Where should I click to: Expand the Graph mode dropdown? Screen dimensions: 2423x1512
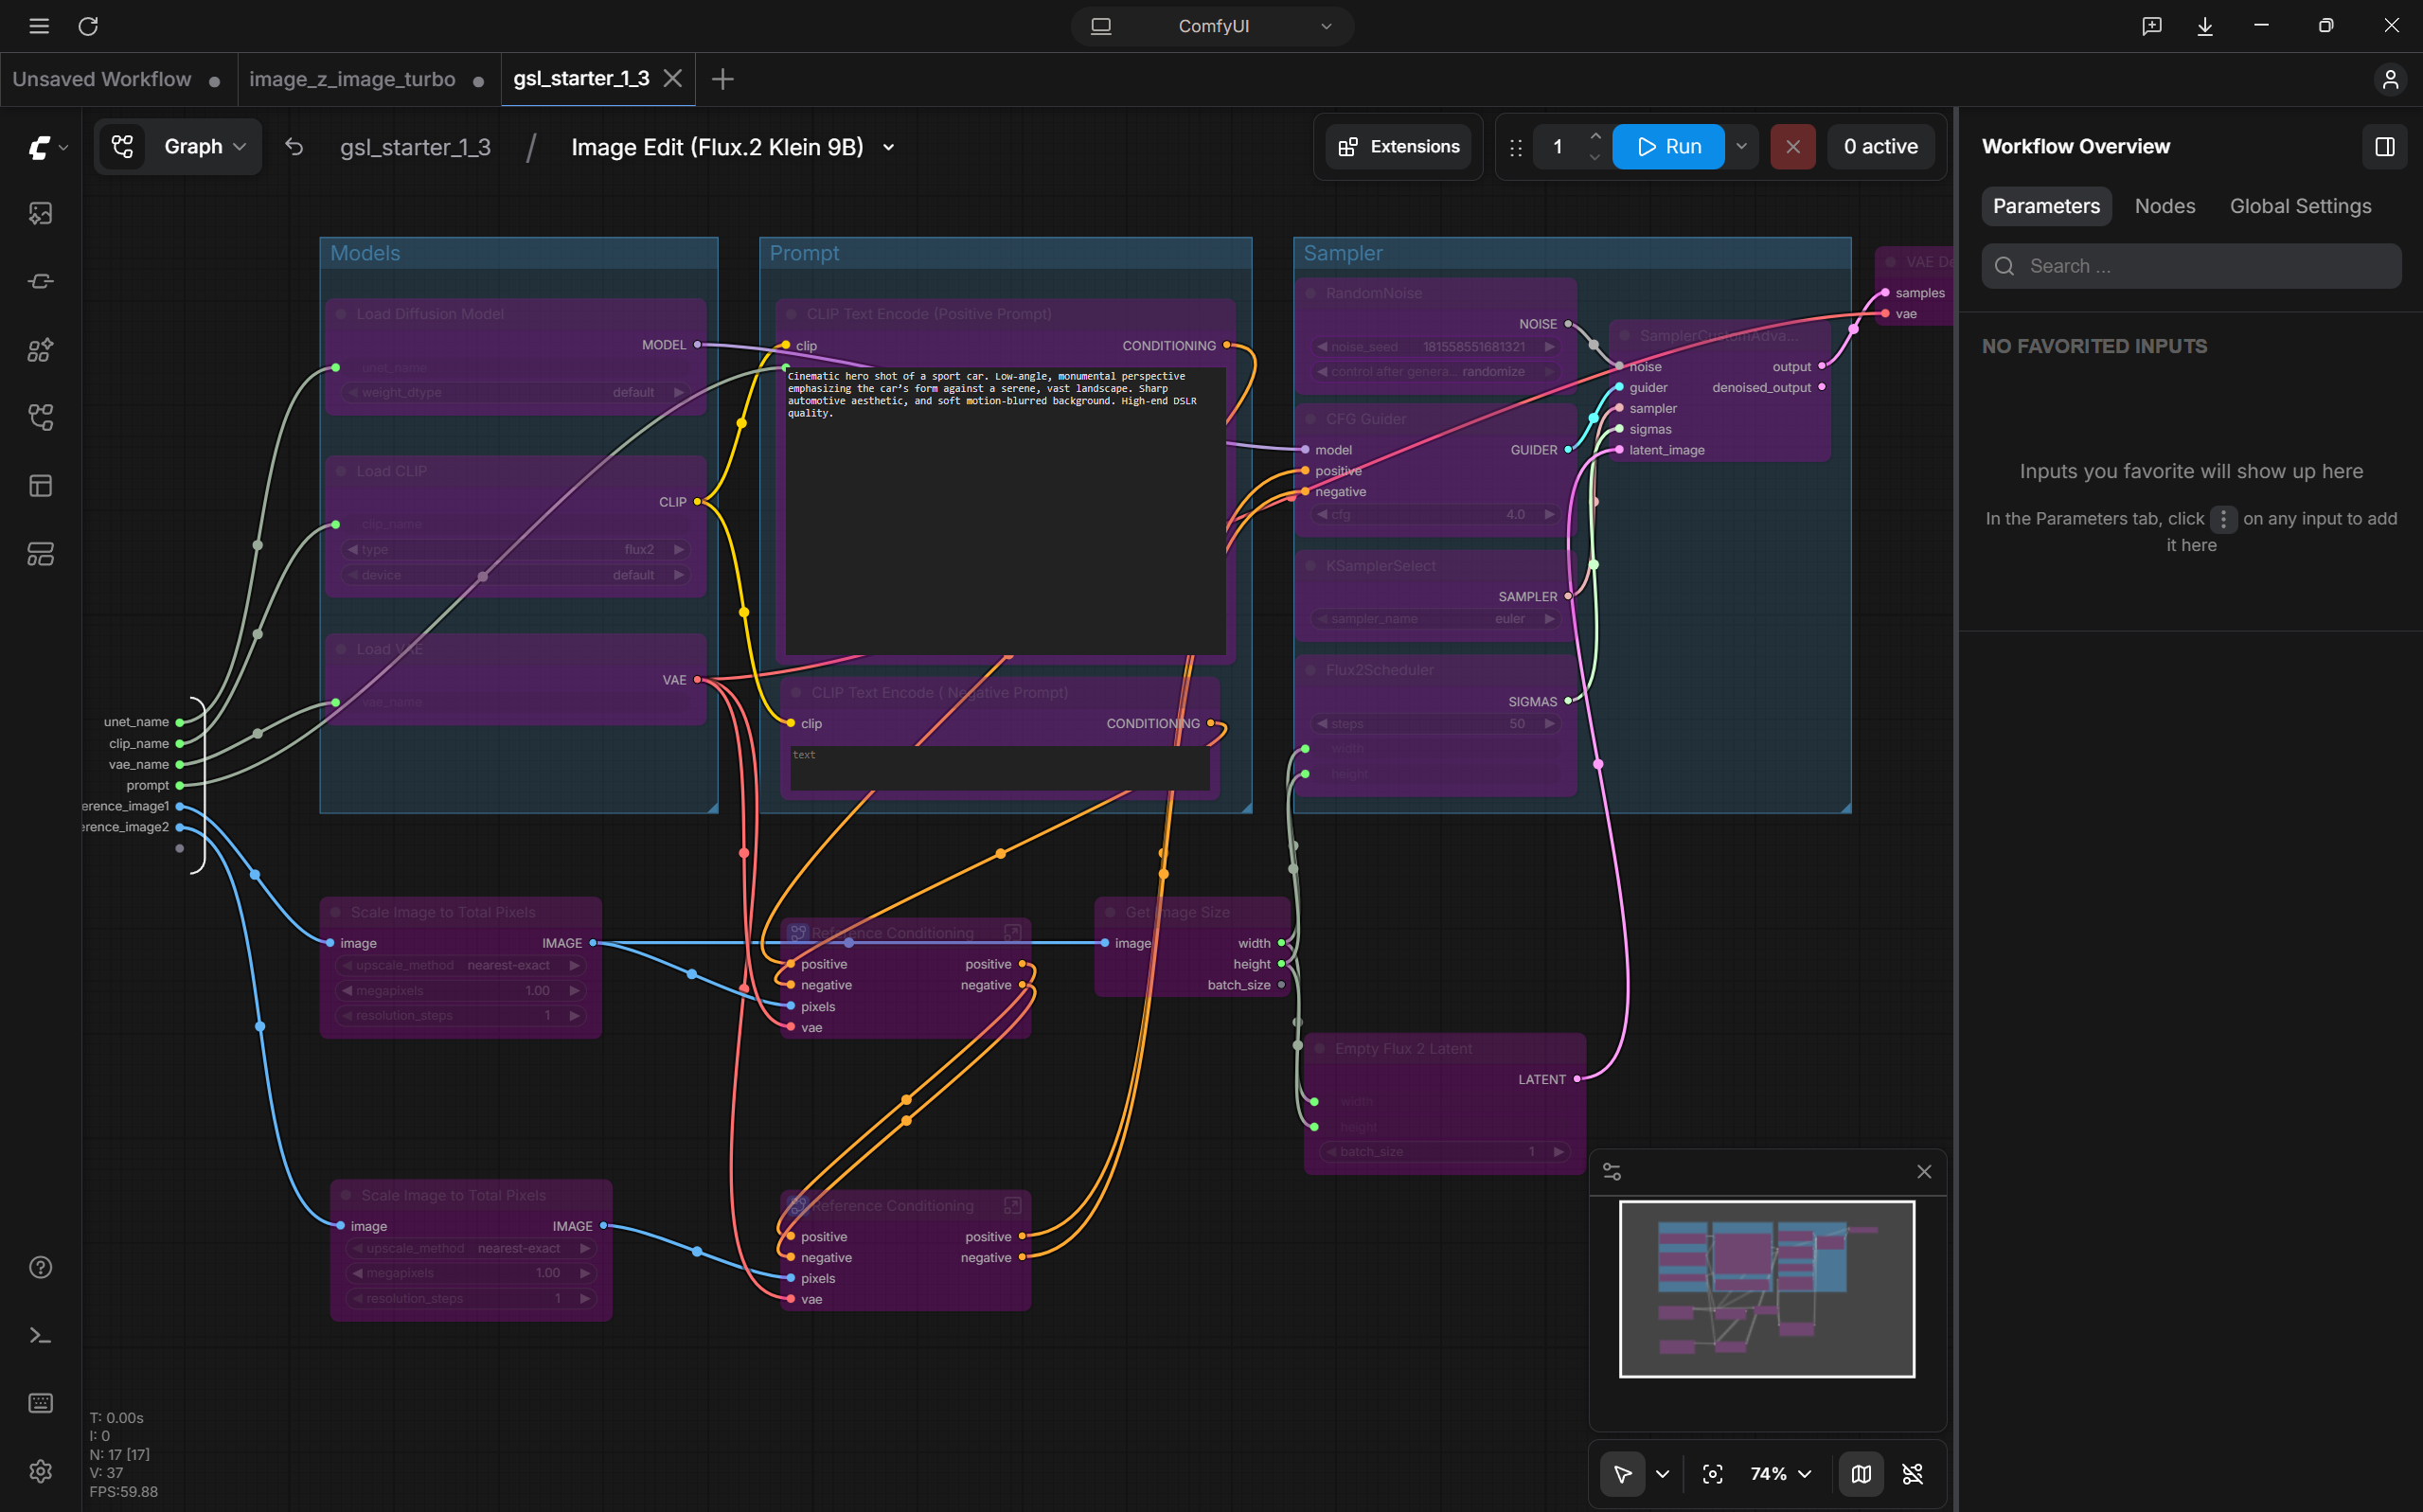178,147
